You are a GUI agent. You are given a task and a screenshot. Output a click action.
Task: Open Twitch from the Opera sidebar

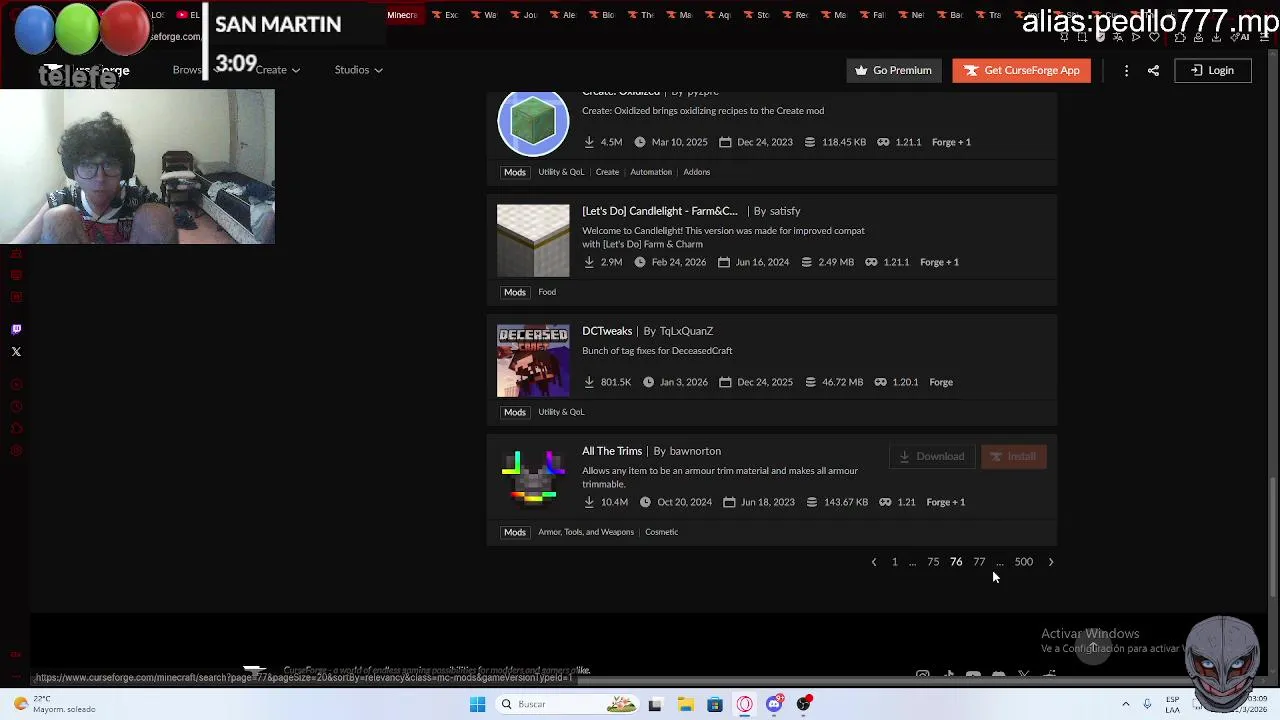click(x=16, y=329)
